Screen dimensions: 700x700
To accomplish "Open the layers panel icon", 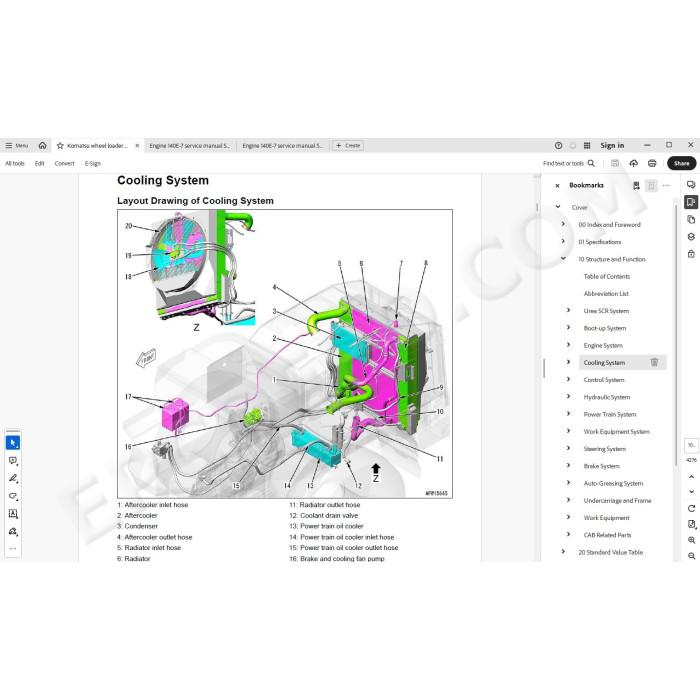I will [691, 237].
